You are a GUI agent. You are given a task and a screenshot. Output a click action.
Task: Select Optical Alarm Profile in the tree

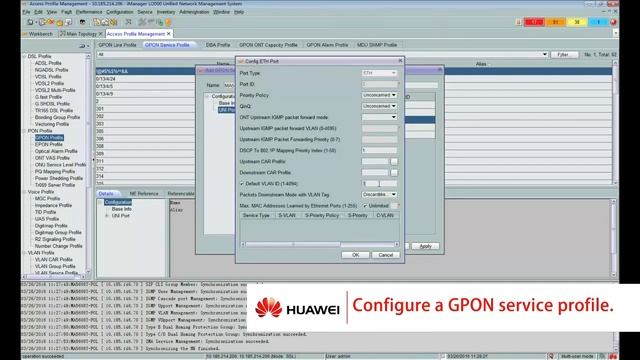(56, 151)
